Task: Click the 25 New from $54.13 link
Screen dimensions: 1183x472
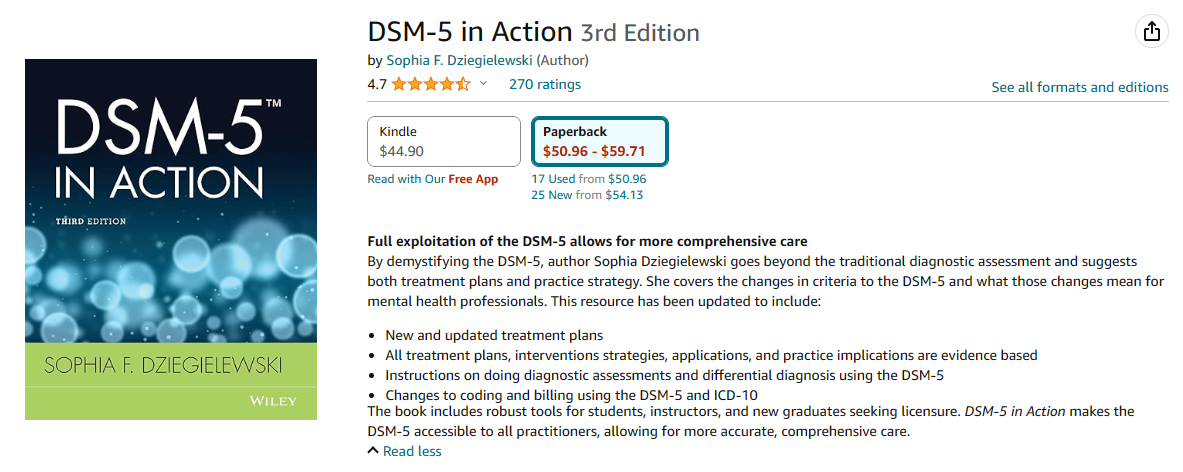Action: pos(588,195)
